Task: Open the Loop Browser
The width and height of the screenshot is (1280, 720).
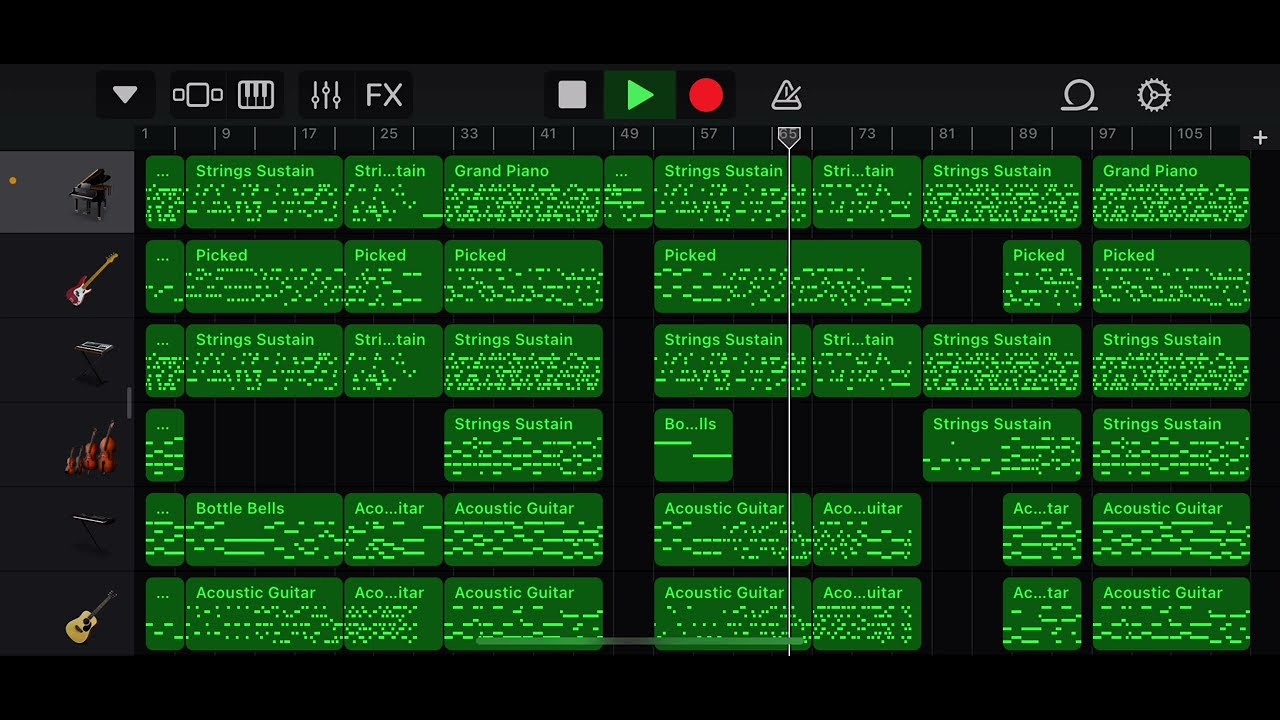Action: click(x=1080, y=95)
